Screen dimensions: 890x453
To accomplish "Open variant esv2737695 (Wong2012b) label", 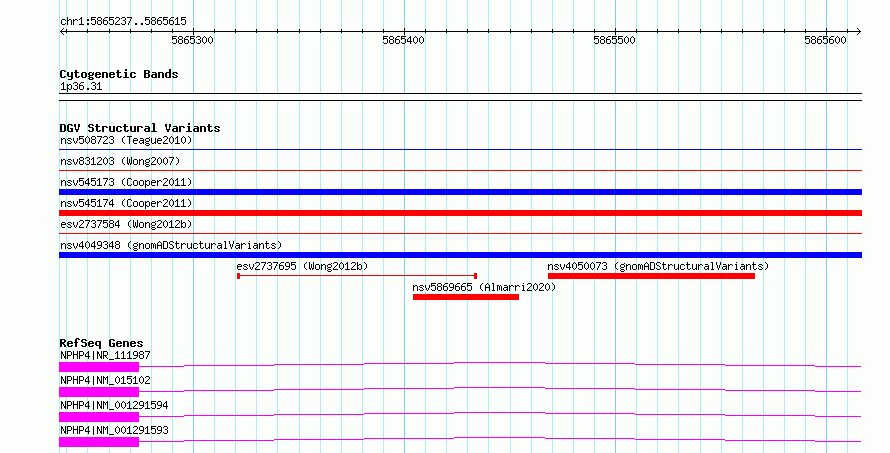I will [303, 266].
